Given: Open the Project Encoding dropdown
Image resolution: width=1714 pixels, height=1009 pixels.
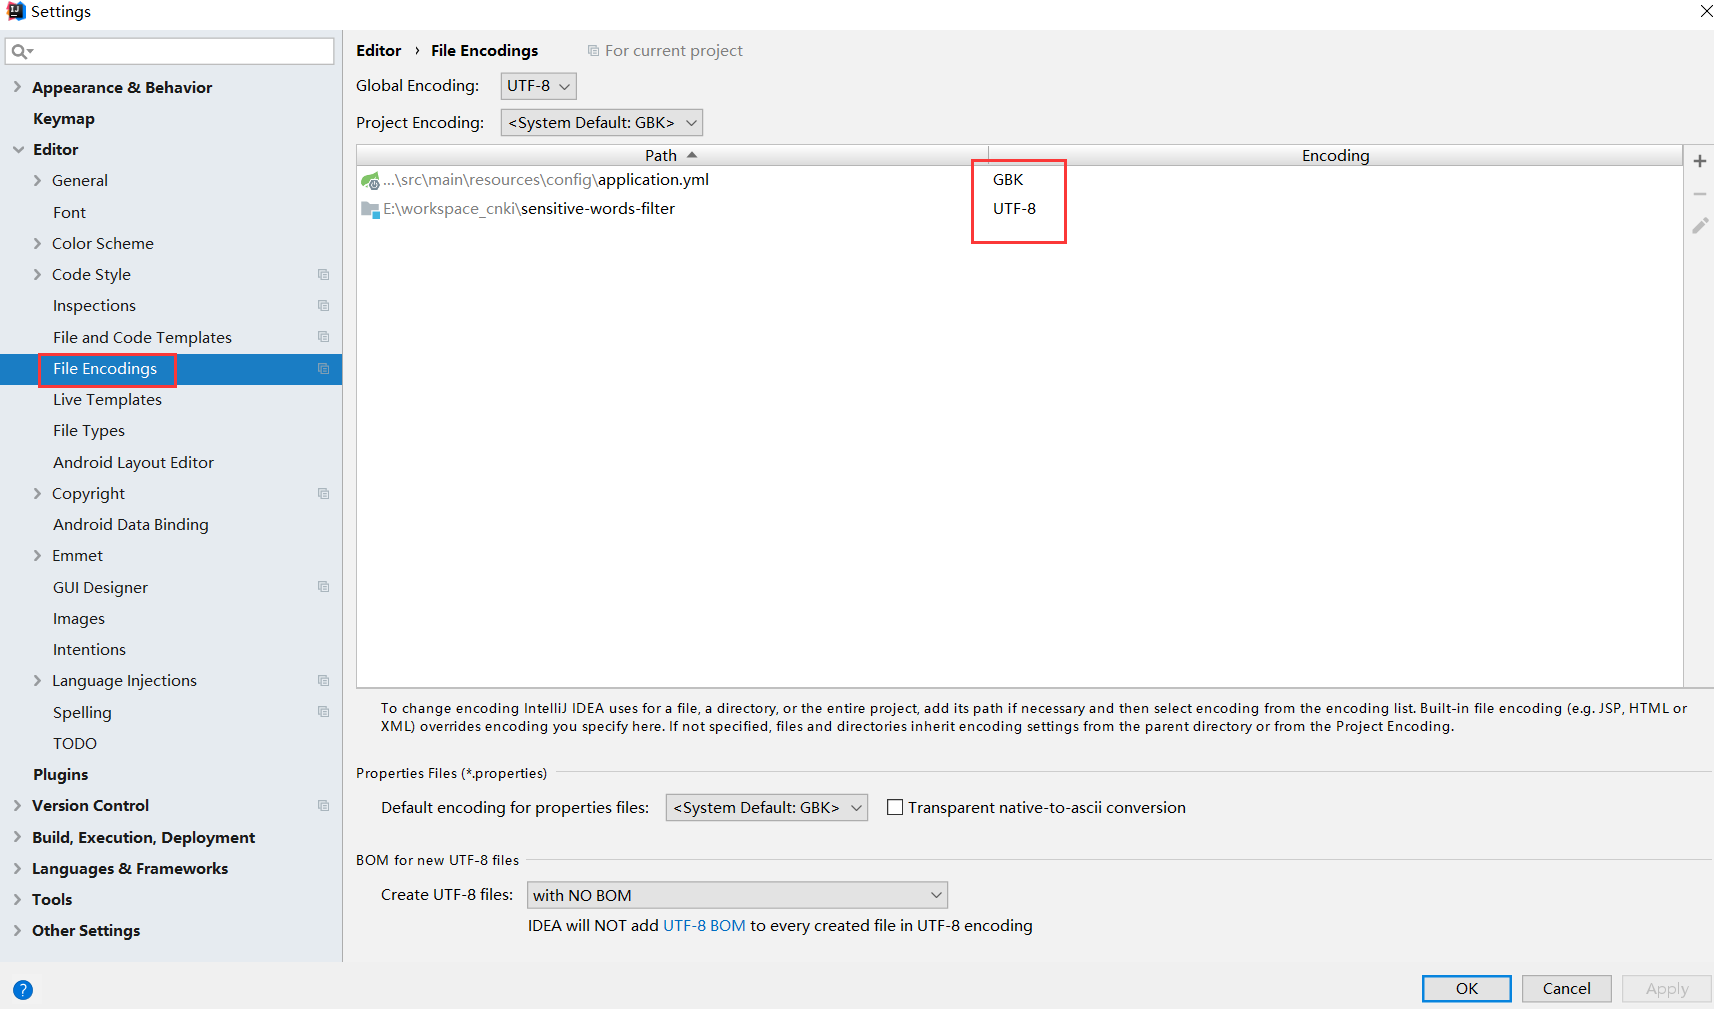Looking at the screenshot, I should [600, 122].
